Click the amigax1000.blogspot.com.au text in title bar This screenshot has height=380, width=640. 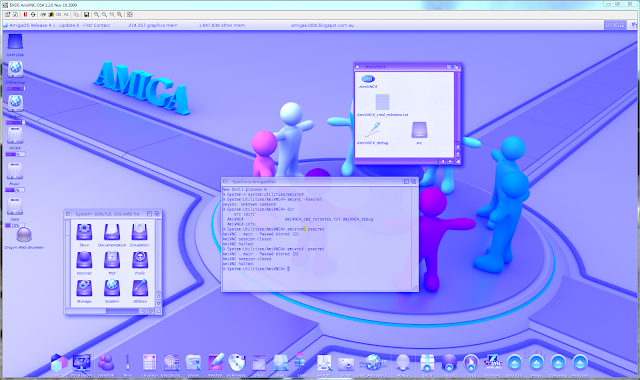click(x=322, y=25)
